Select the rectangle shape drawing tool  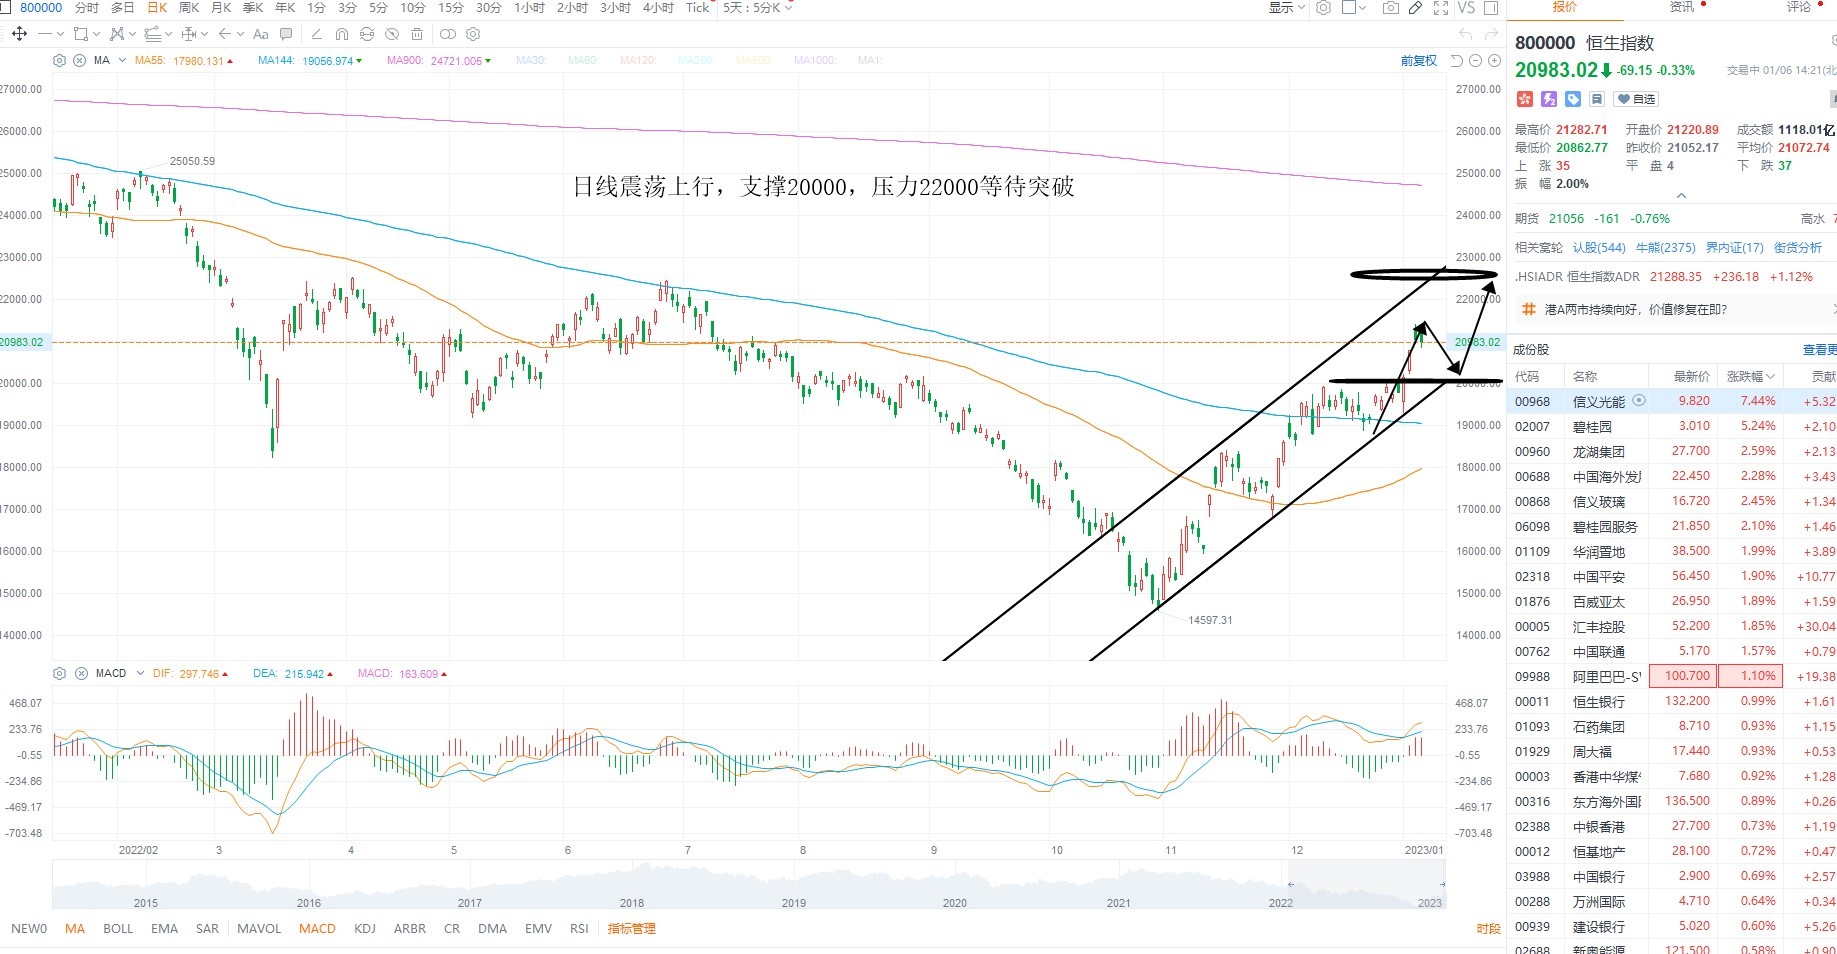[81, 34]
